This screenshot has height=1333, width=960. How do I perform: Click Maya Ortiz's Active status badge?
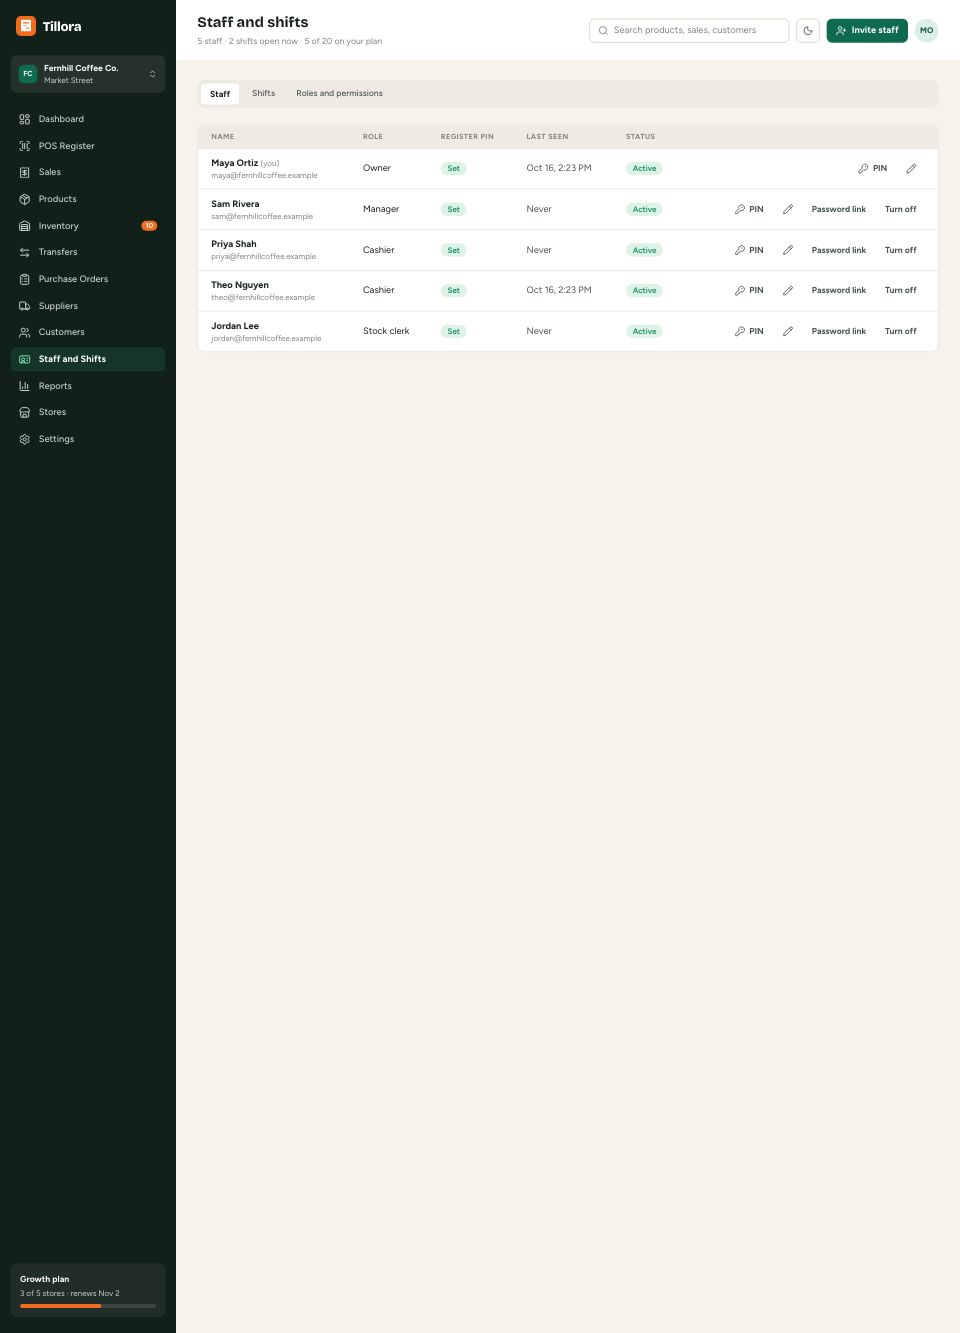(x=644, y=169)
